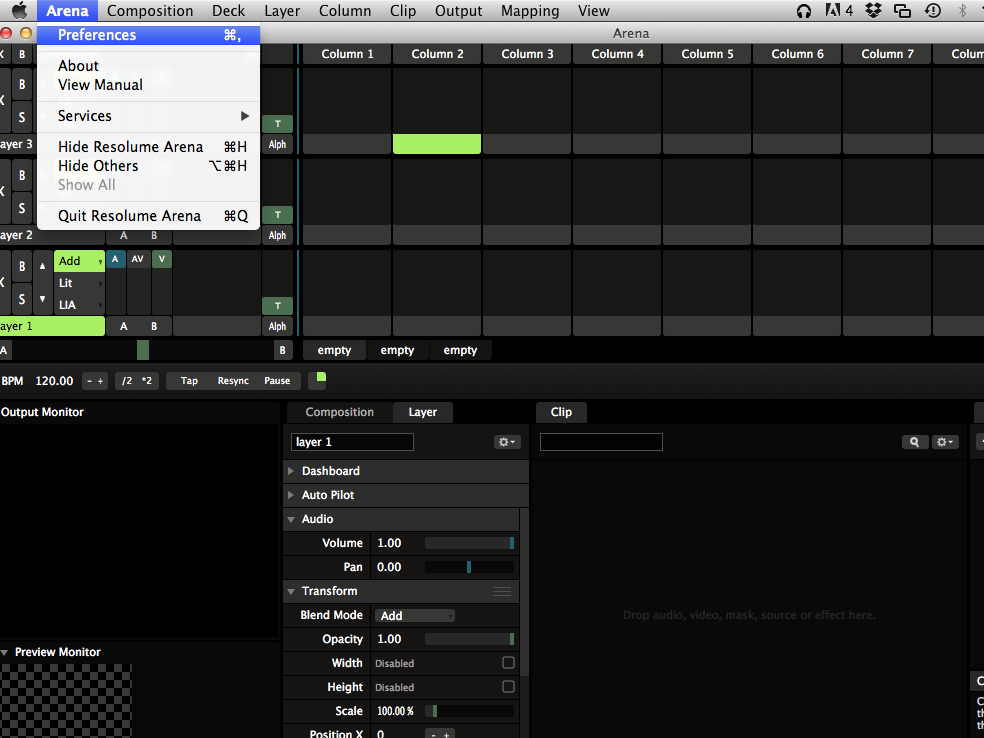Toggle layer 3 Solo S button
The width and height of the screenshot is (984, 738).
[22, 117]
